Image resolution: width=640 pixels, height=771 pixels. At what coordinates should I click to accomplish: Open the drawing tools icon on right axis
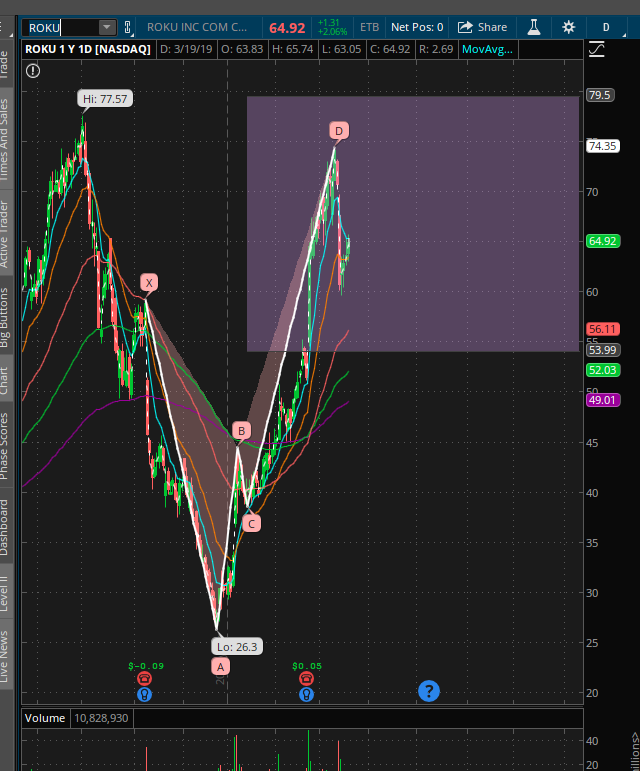(597, 48)
